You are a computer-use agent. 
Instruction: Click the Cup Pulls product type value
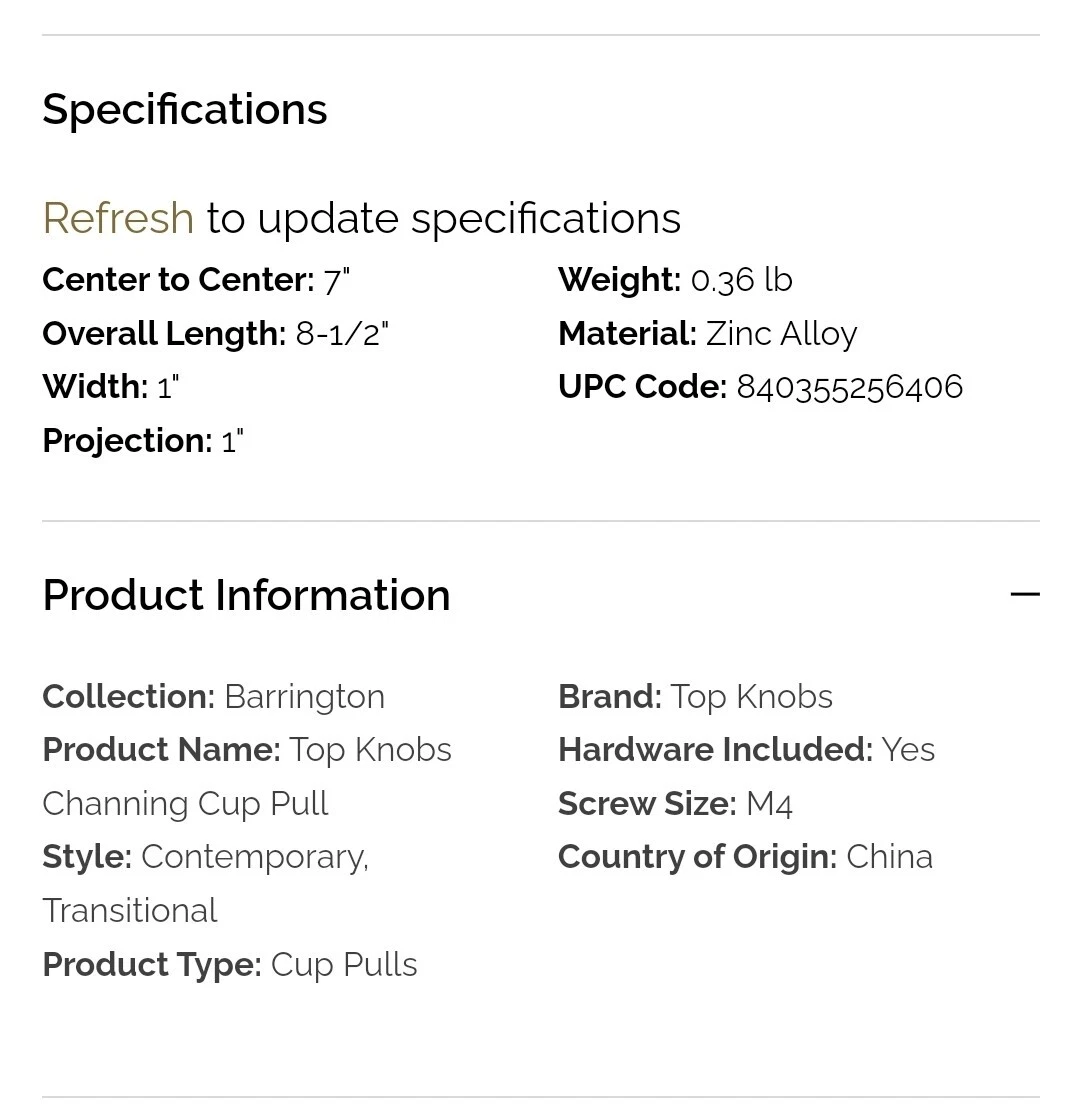[344, 965]
